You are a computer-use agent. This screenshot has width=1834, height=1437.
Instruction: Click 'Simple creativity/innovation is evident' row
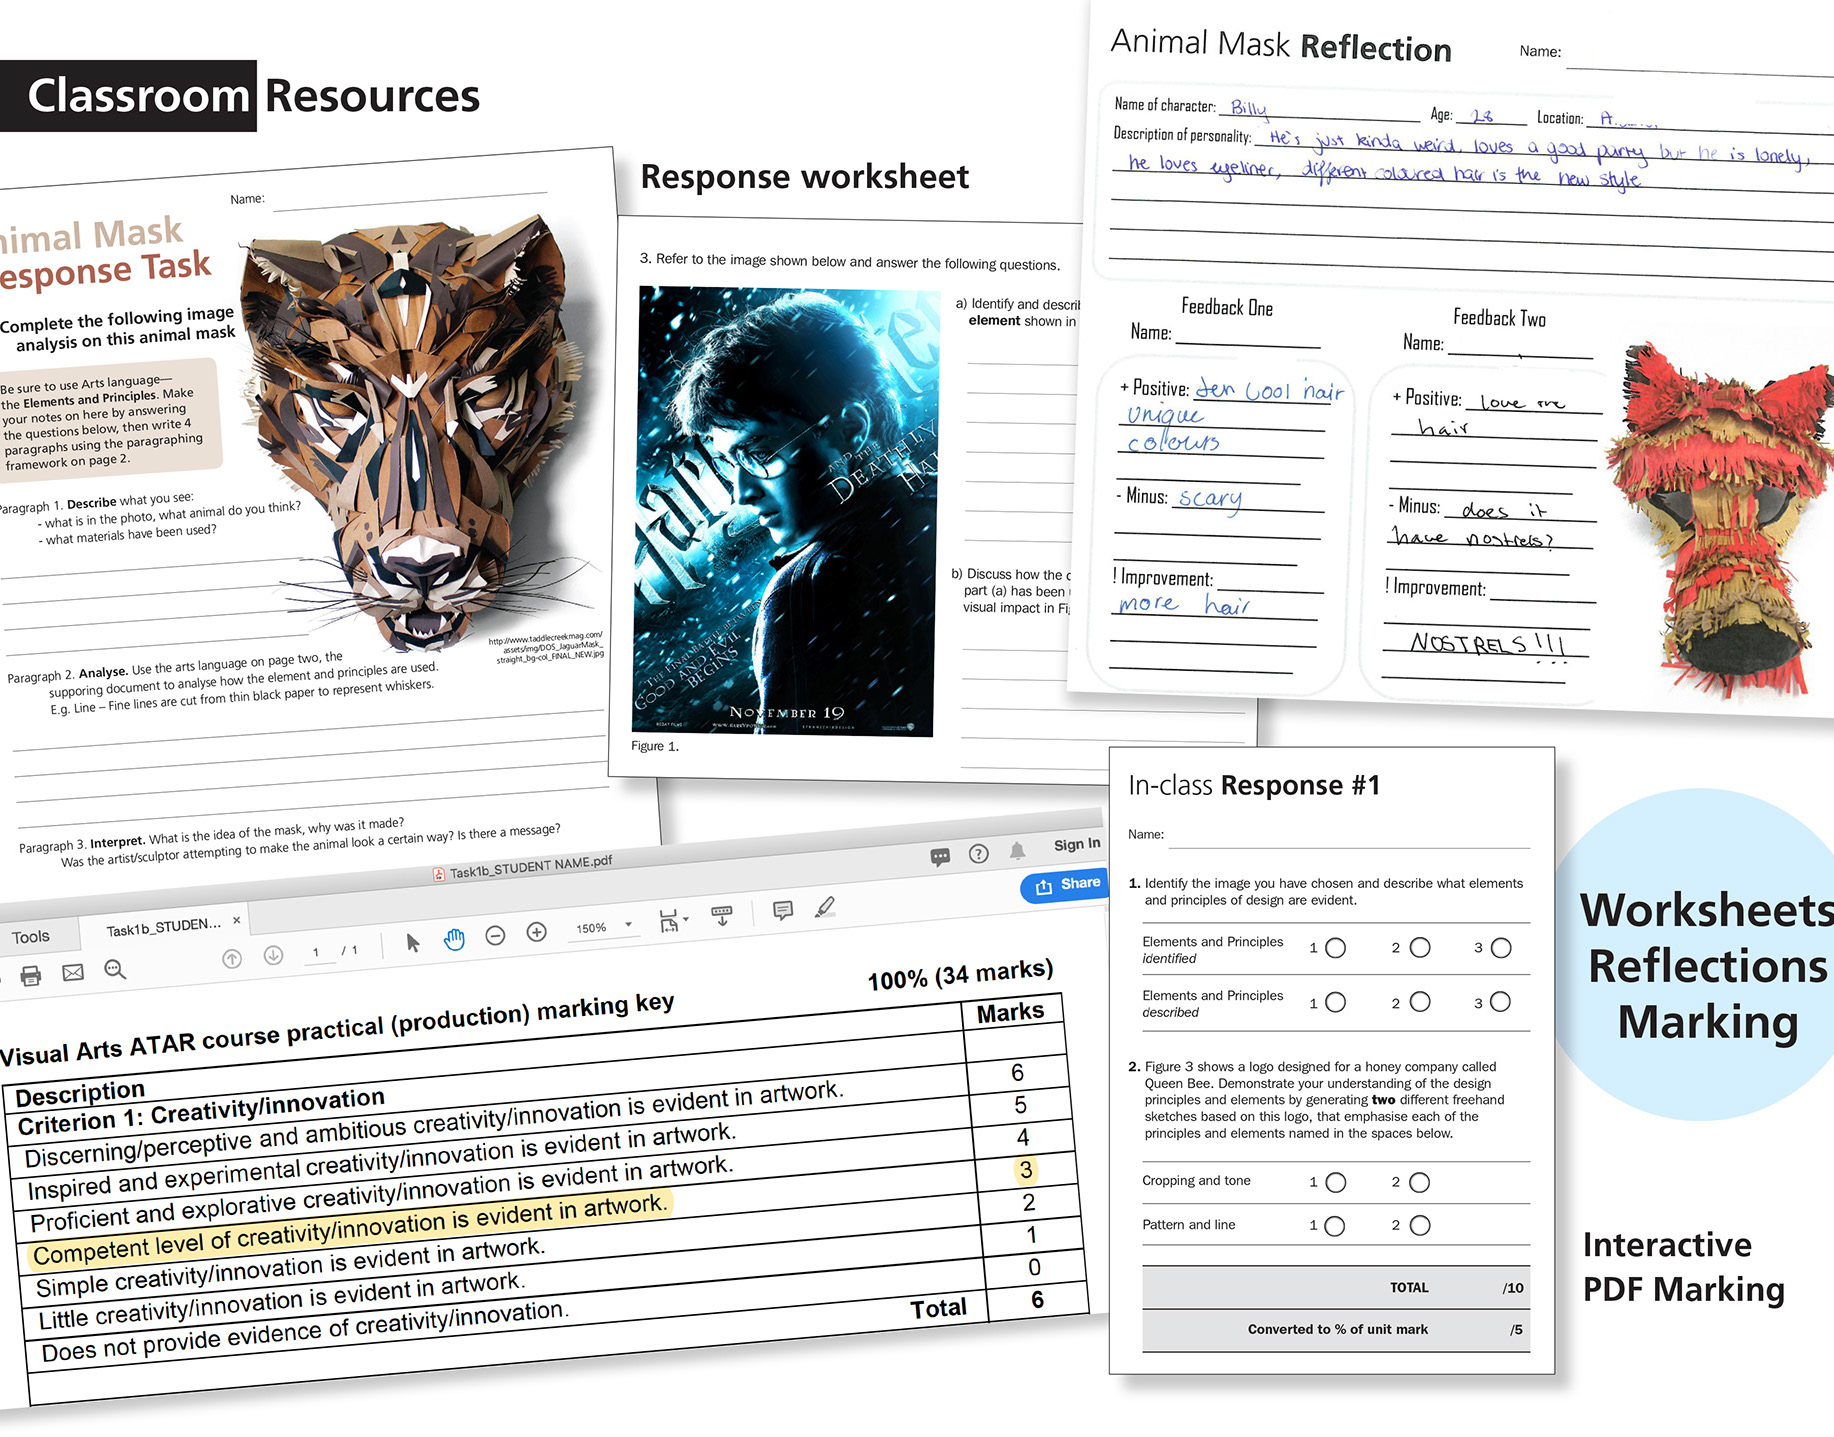pyautogui.click(x=290, y=1266)
